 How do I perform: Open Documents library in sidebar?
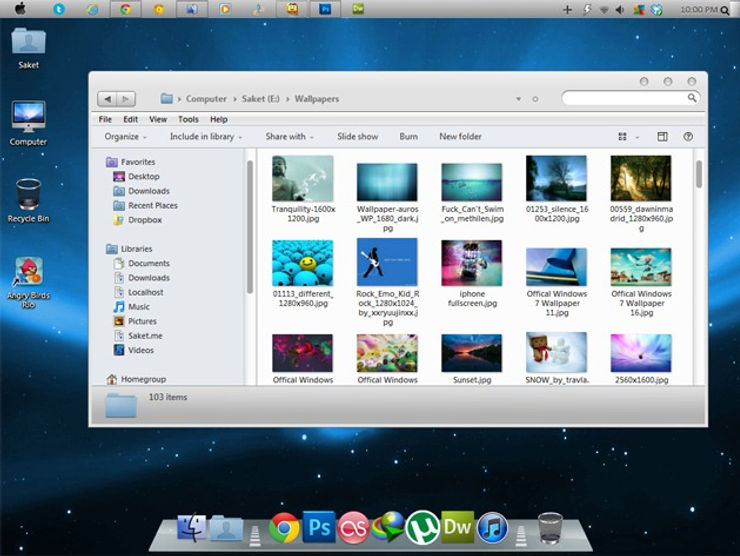142,263
